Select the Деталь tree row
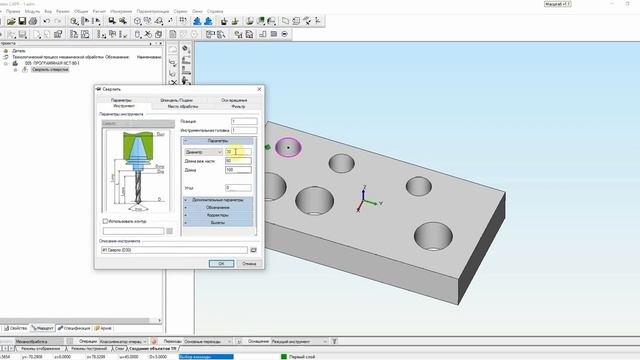The width and height of the screenshot is (640, 360). (19, 51)
